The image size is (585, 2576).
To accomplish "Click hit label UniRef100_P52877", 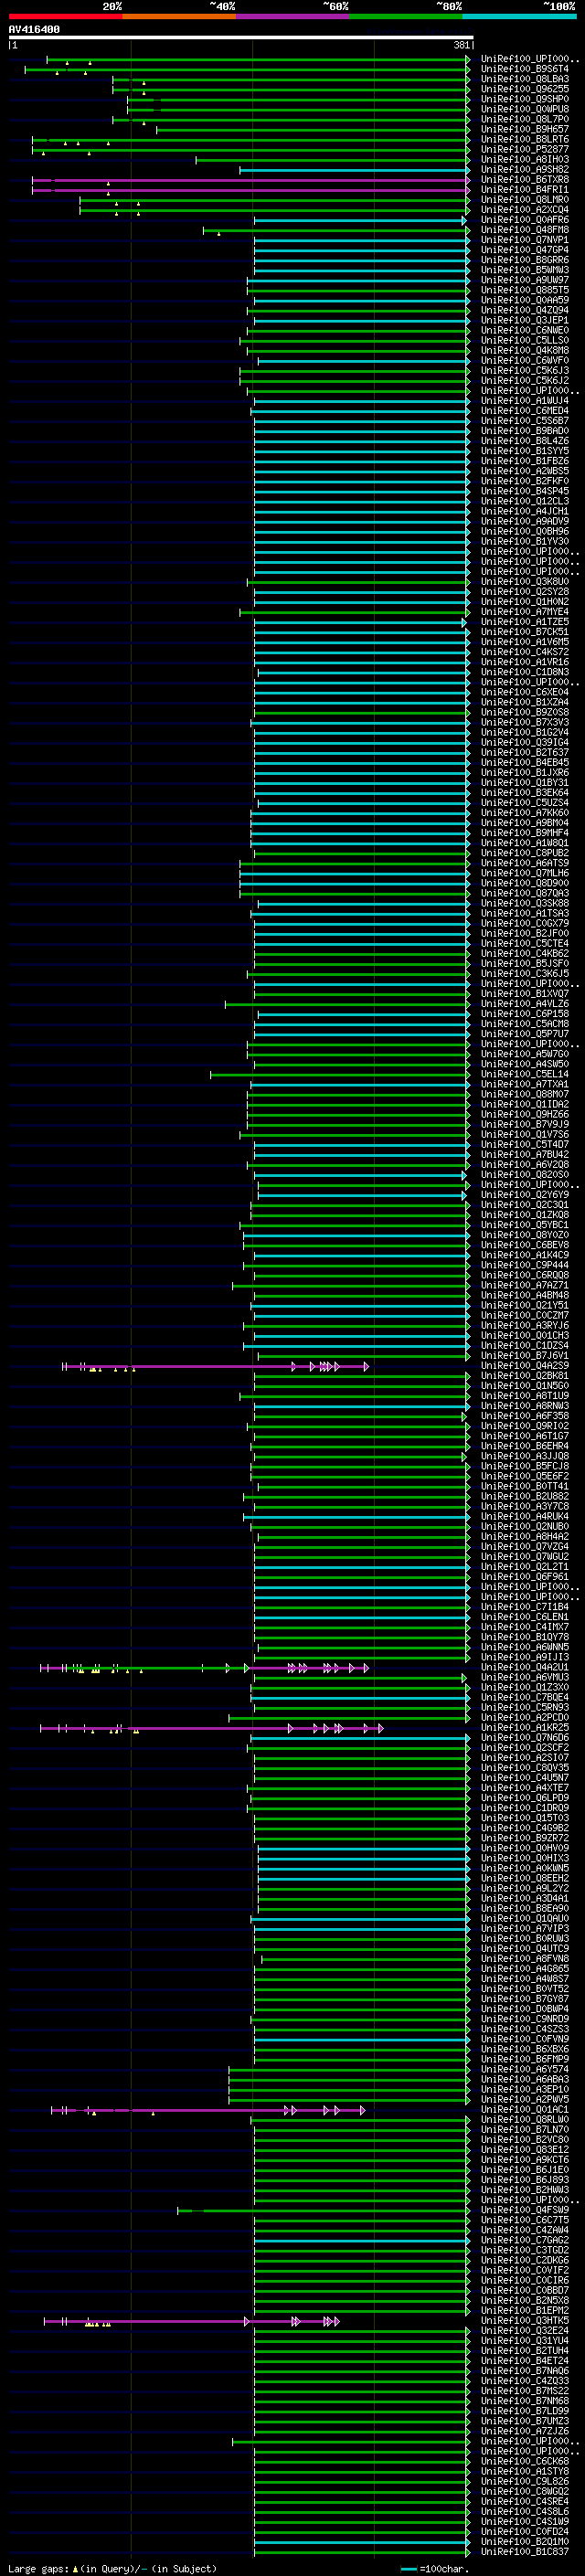I will (x=524, y=149).
